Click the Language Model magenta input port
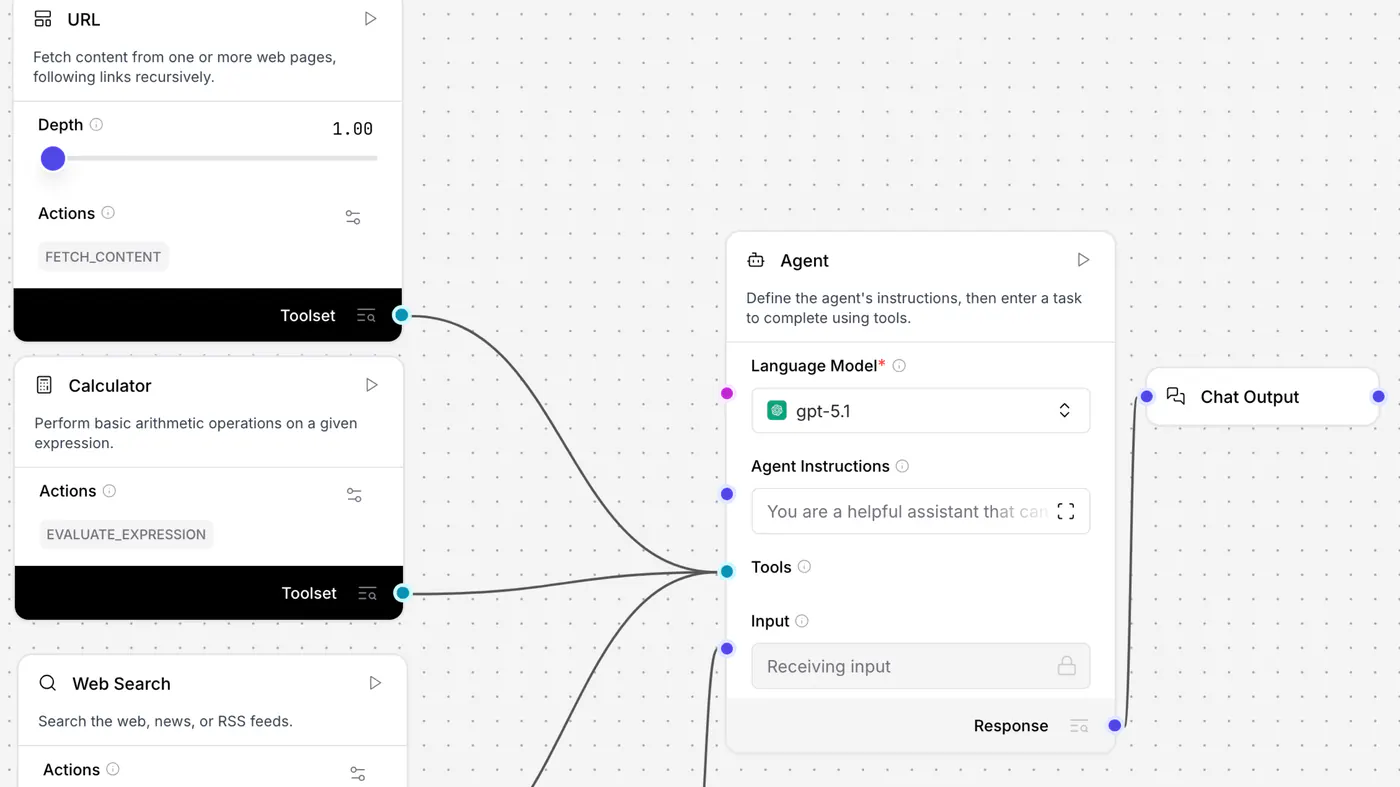This screenshot has width=1400, height=787. (727, 393)
